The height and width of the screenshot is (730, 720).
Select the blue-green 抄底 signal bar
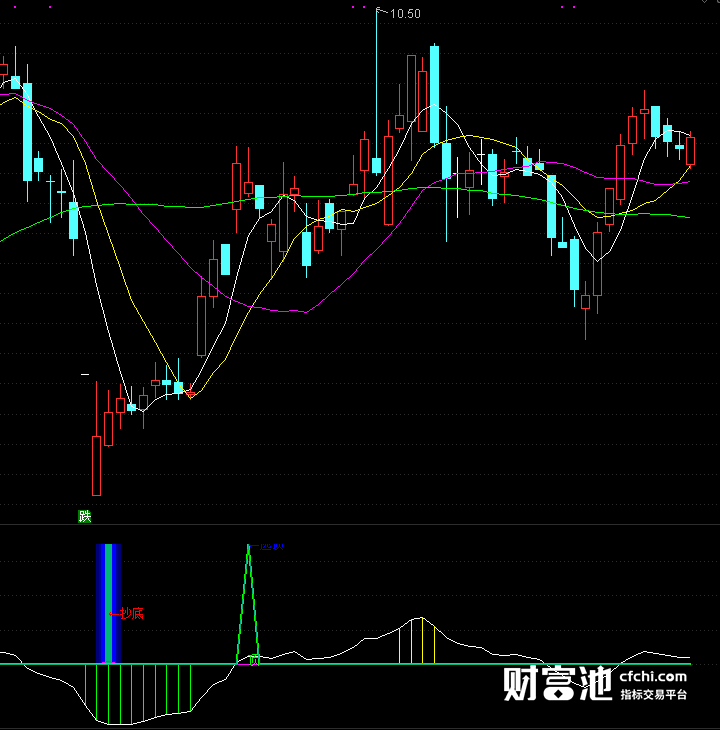click(x=108, y=603)
